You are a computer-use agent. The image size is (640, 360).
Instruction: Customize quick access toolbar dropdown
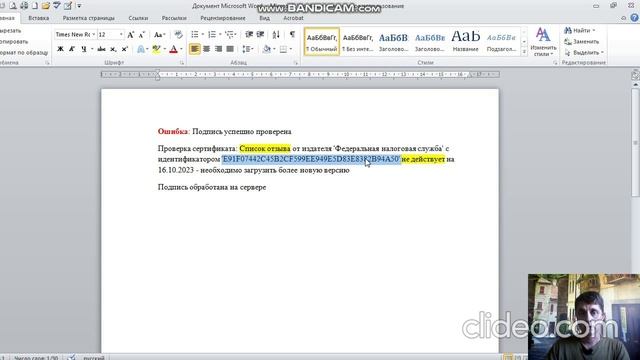79,6
